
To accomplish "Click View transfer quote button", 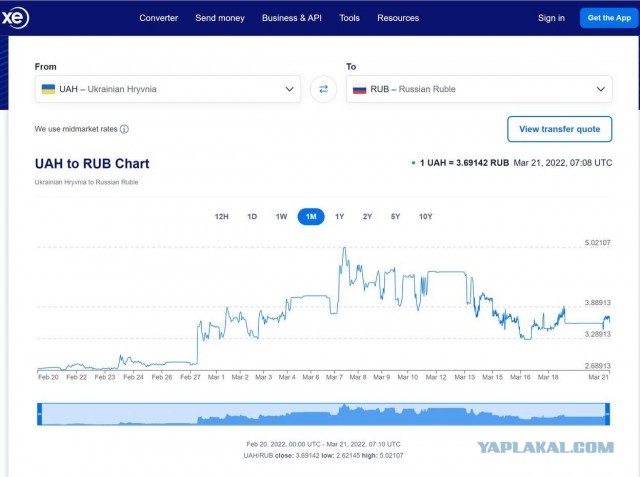I will (560, 129).
